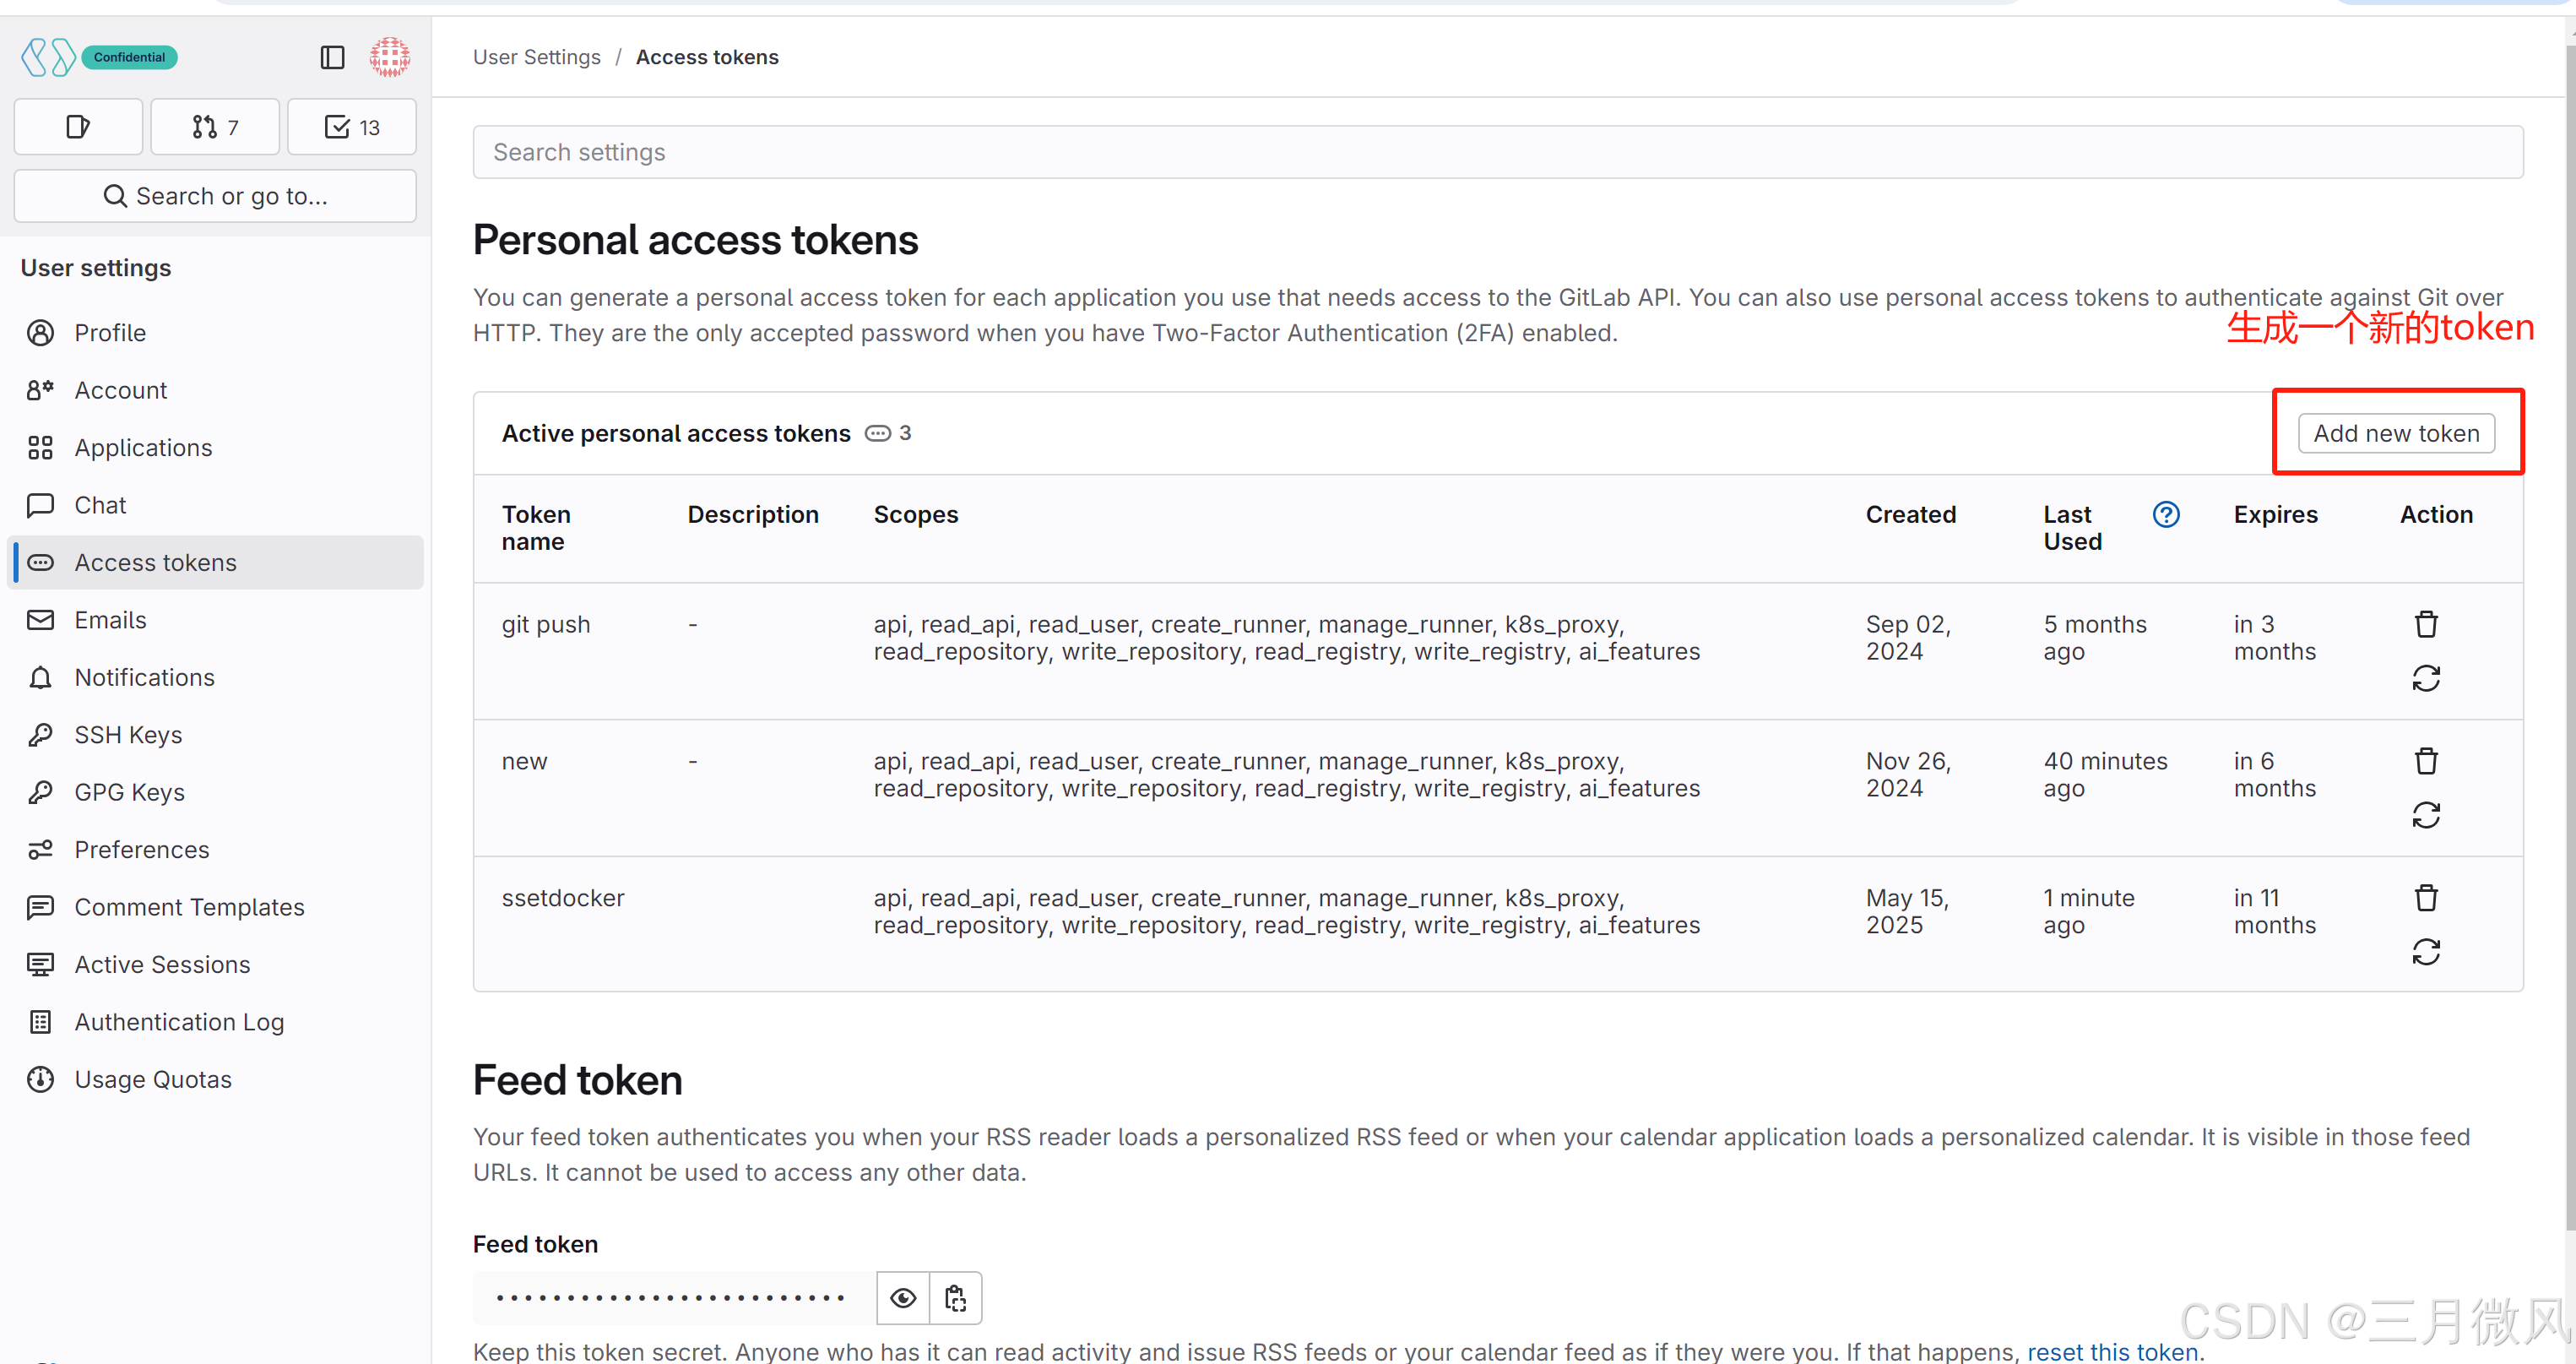Screen dimensions: 2576x1364
Task: Open the merge requests counter showing 7
Action: 215,127
